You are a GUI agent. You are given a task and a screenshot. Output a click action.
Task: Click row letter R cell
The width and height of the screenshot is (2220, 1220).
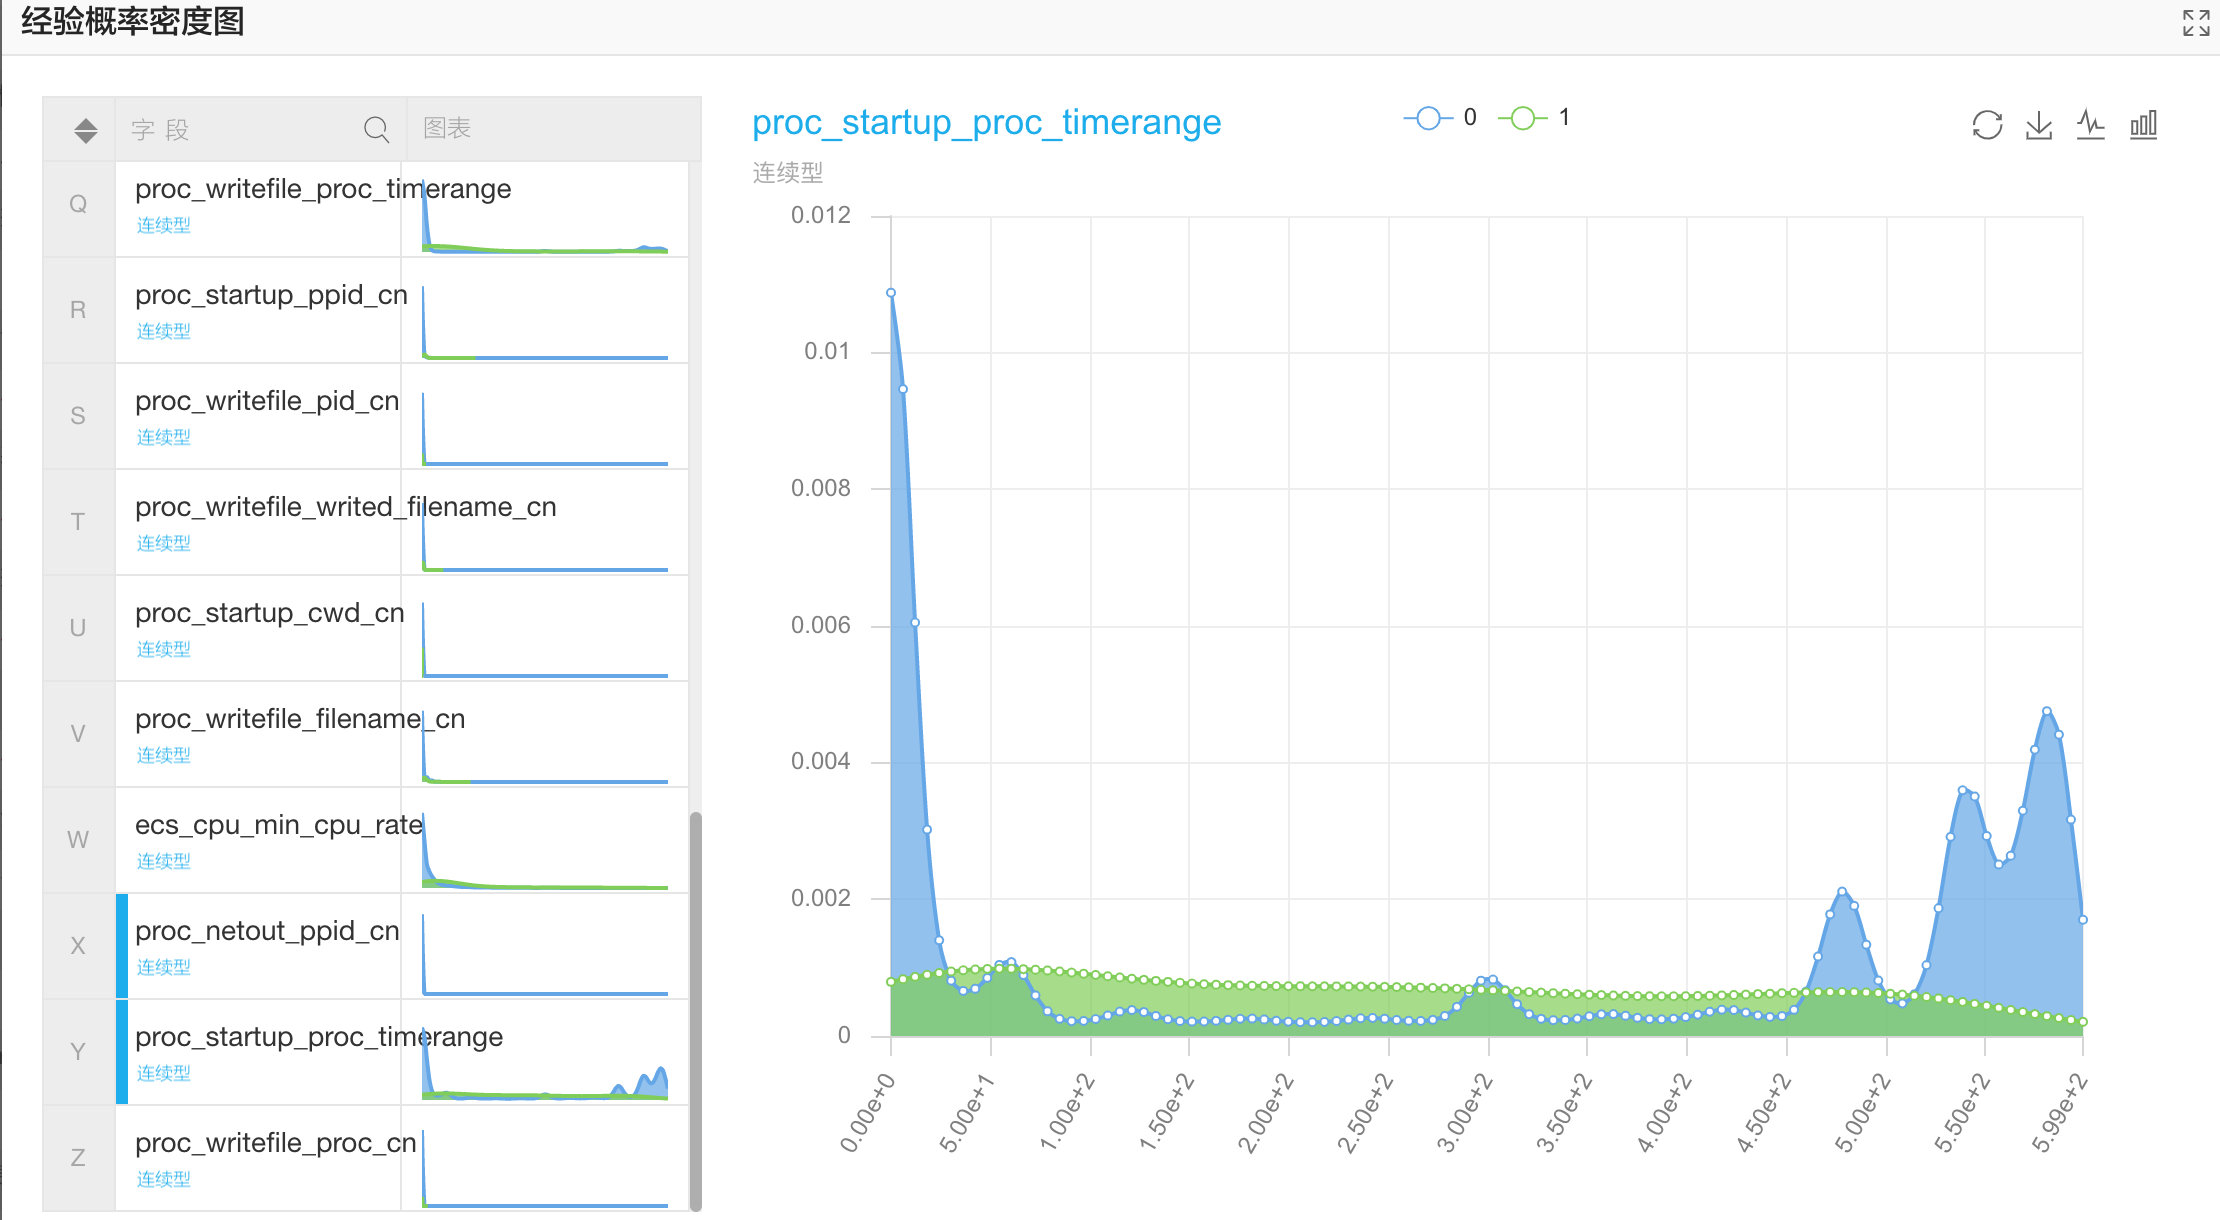pyautogui.click(x=78, y=310)
